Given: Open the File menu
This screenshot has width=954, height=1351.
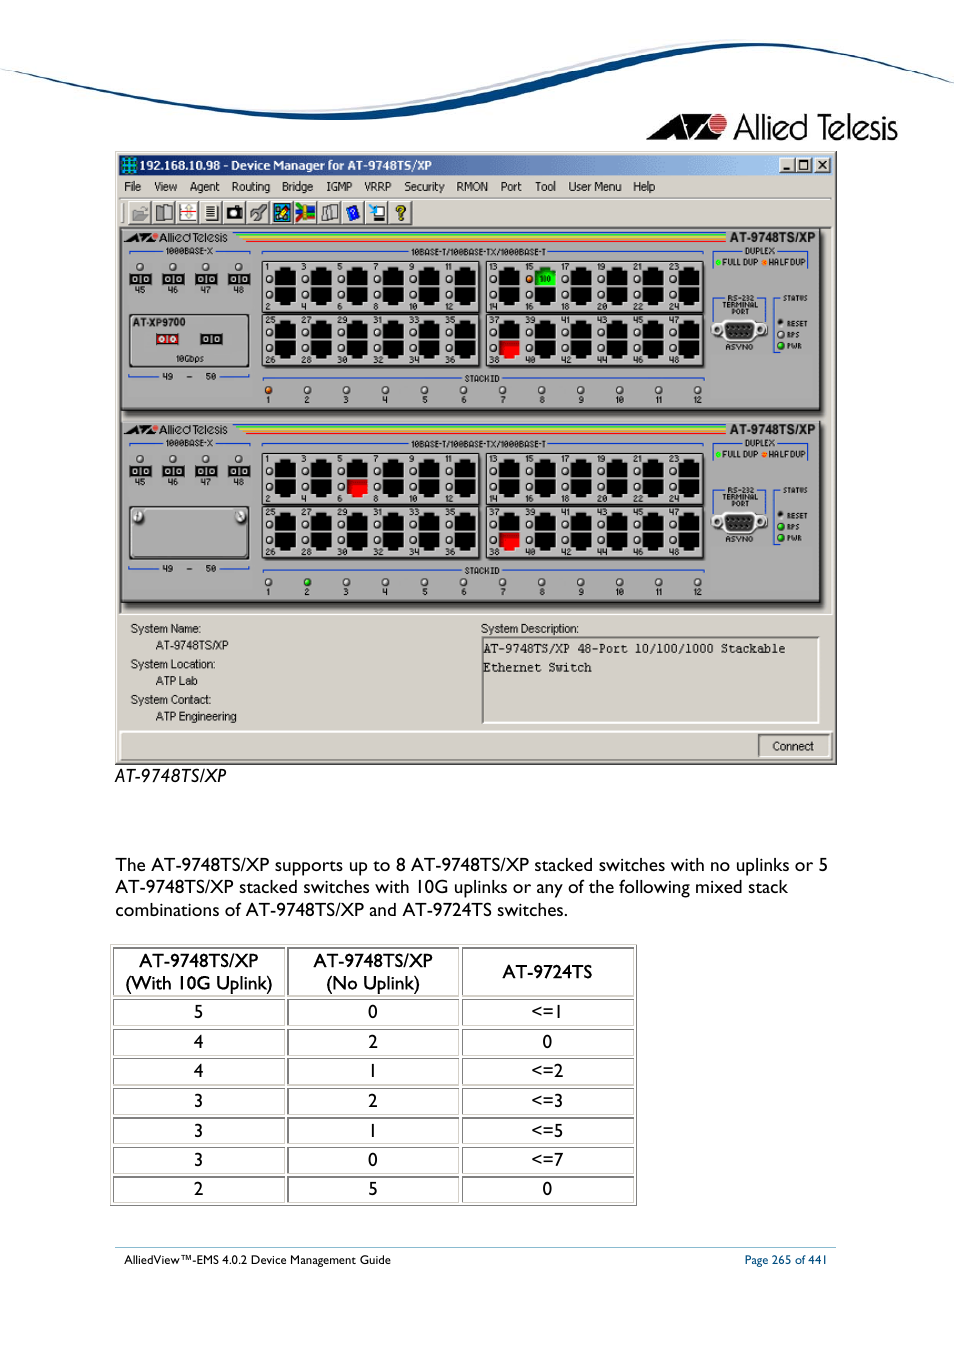Looking at the screenshot, I should pyautogui.click(x=132, y=187).
